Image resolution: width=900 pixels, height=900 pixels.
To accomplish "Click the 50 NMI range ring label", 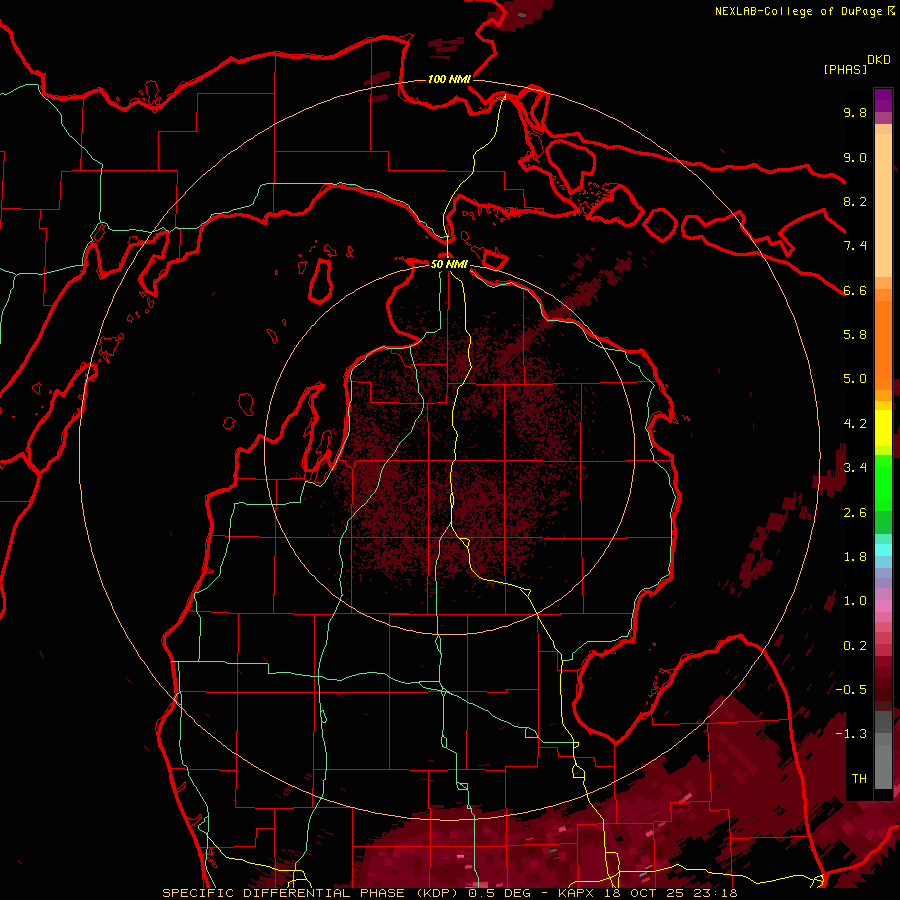I will pos(449,264).
